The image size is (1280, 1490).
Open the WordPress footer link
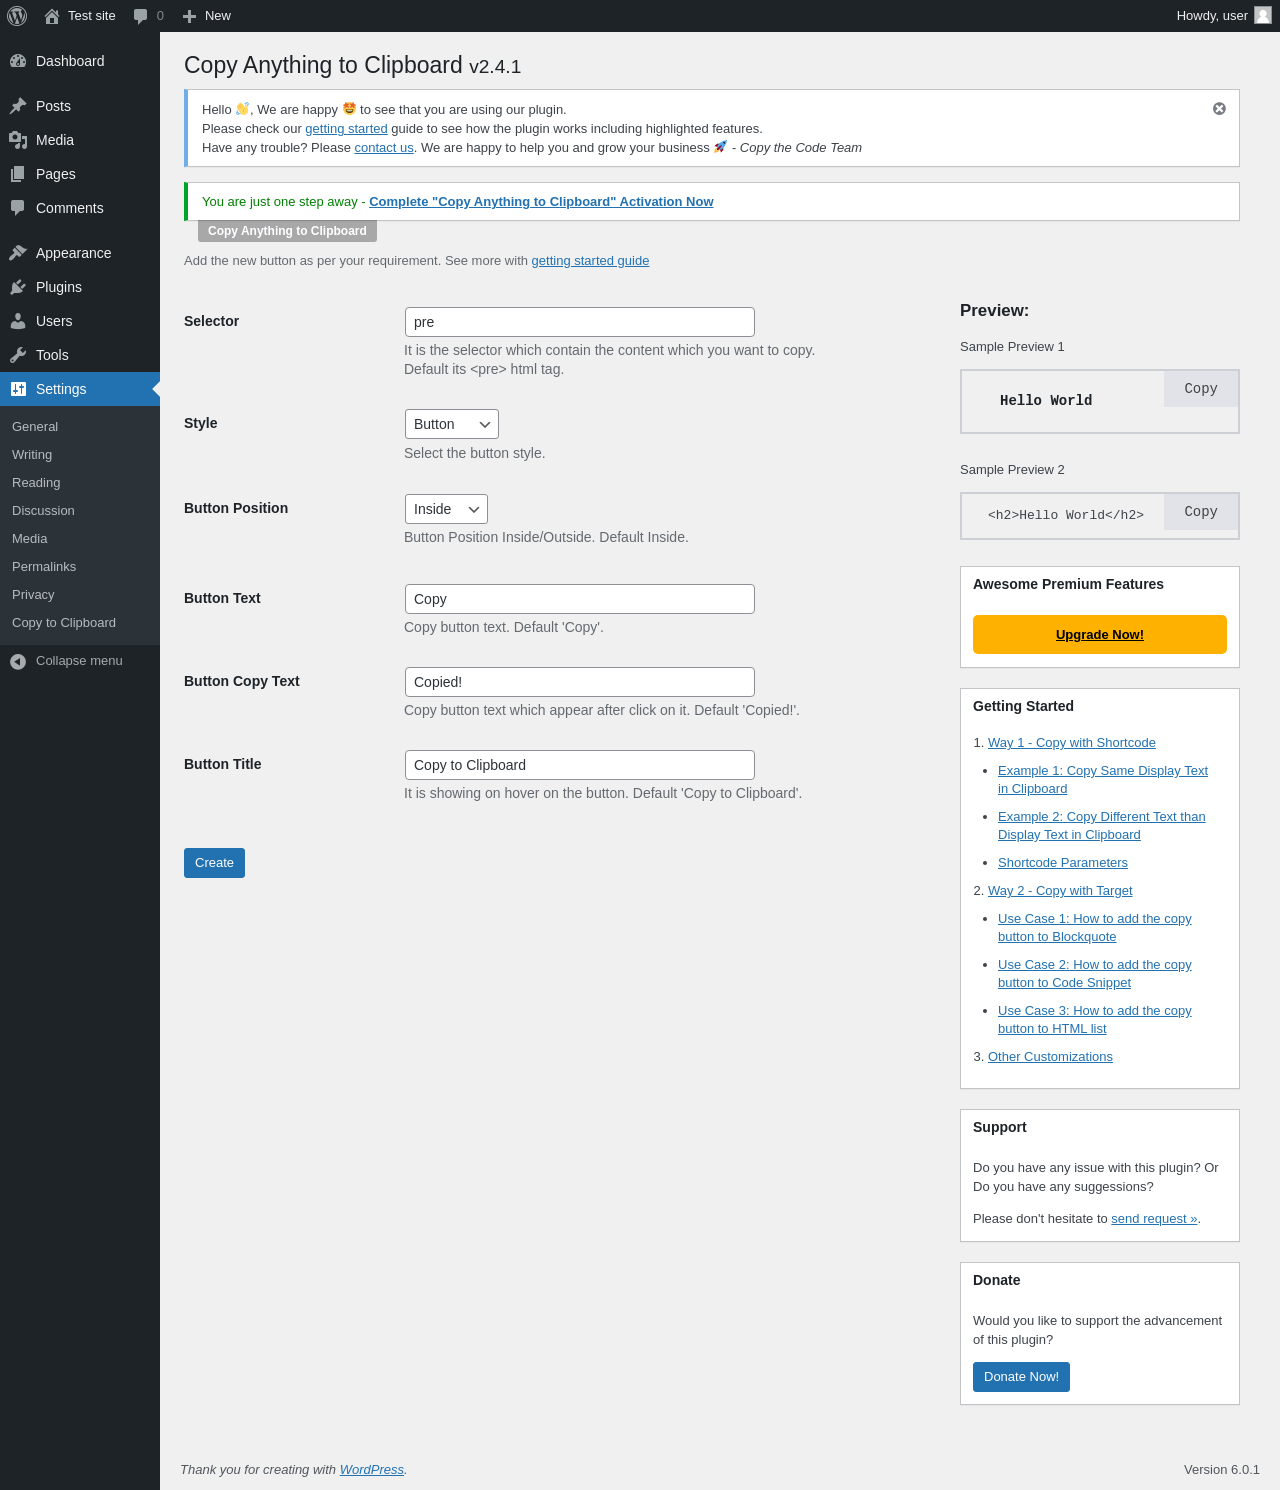pyautogui.click(x=372, y=1470)
